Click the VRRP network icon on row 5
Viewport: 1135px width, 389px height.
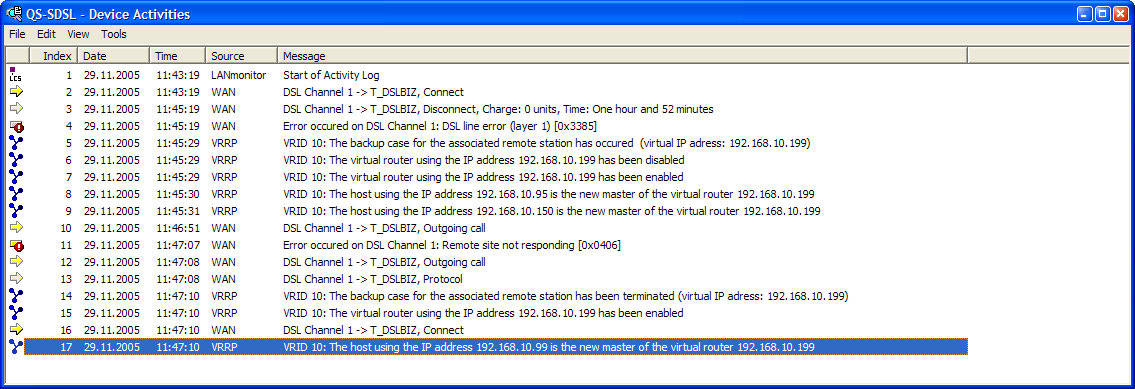16,143
